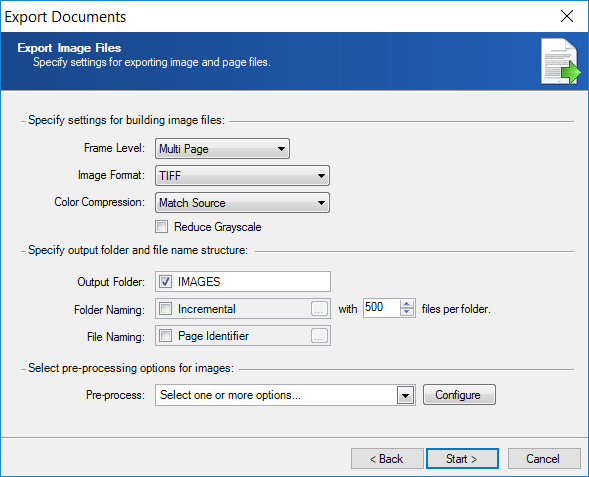Click the Configure button

(x=459, y=395)
